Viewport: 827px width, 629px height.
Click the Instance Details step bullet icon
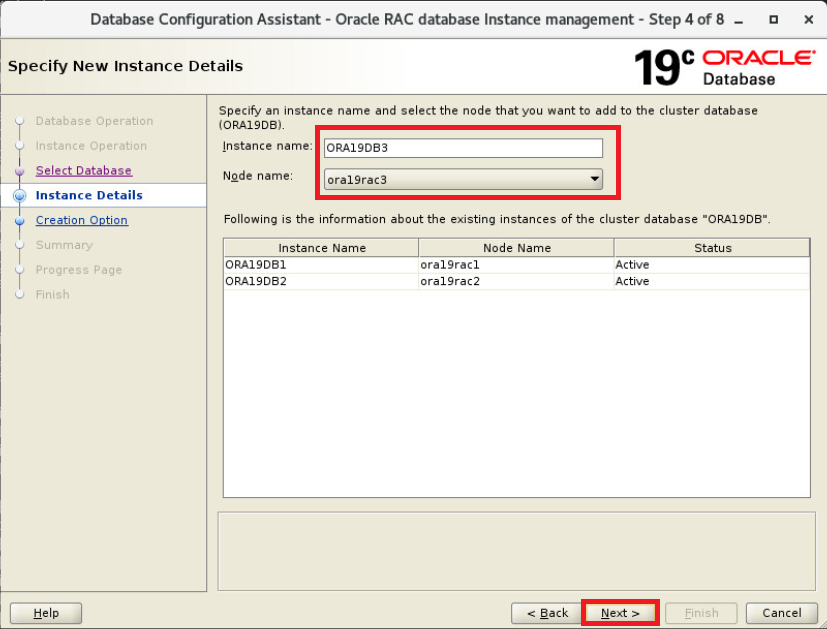click(x=20, y=196)
